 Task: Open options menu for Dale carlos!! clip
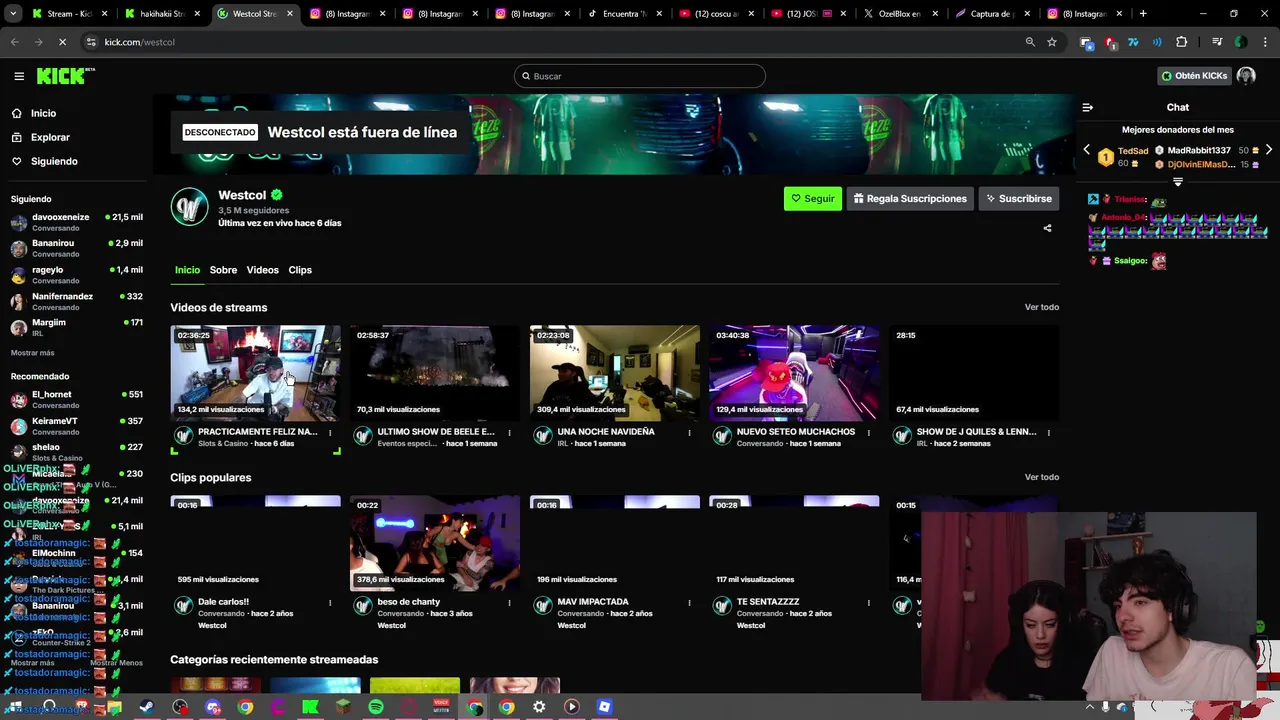[330, 603]
